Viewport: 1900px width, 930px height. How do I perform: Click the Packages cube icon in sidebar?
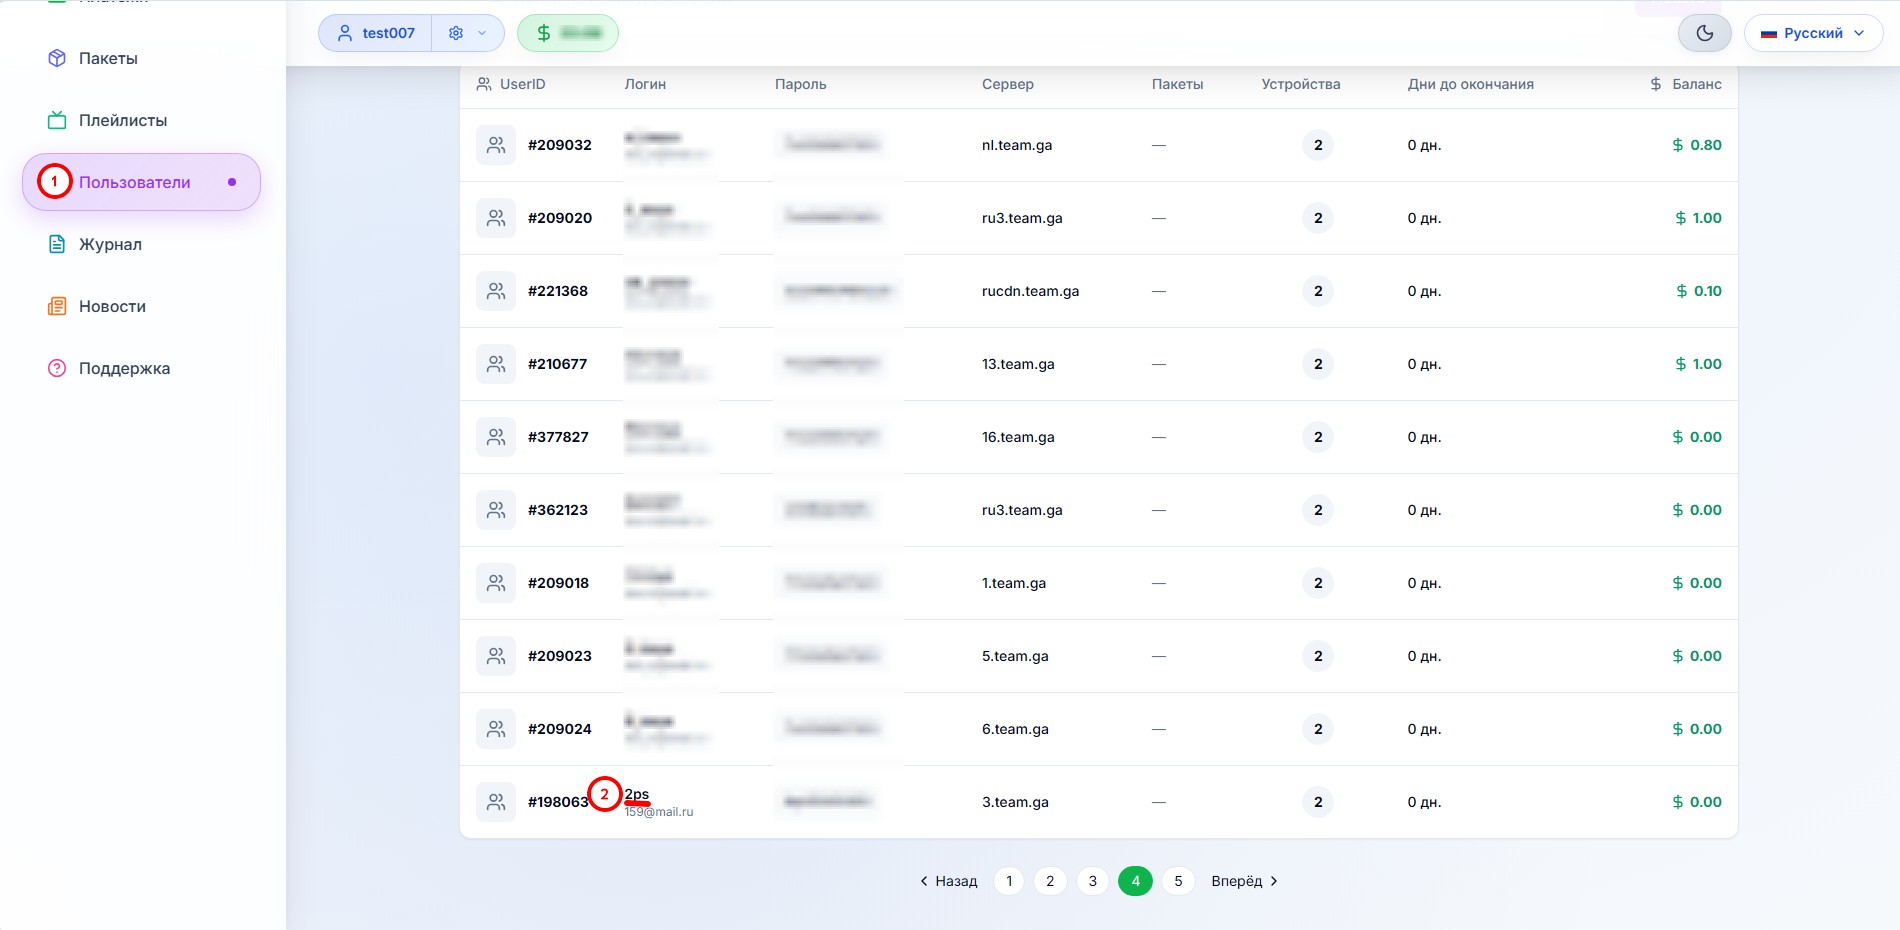coord(57,58)
